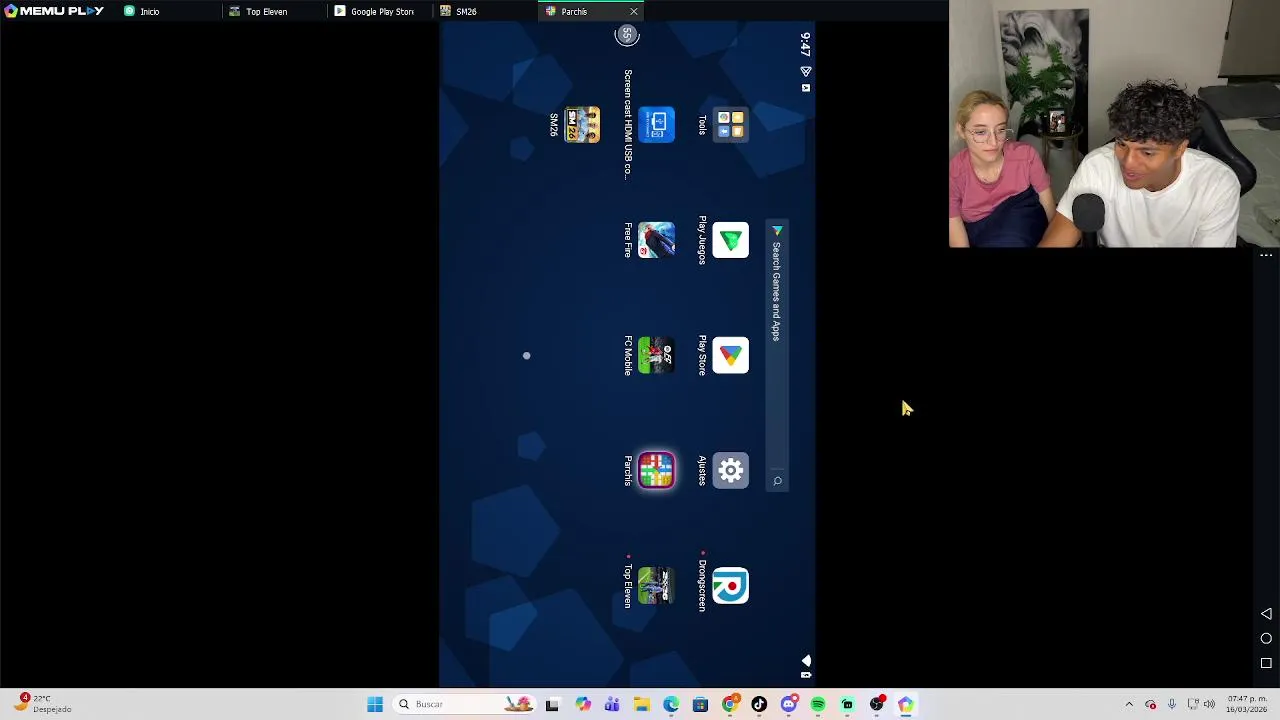This screenshot has height=720, width=1280.
Task: Open the weather widget showing 22°C
Action: [43, 704]
